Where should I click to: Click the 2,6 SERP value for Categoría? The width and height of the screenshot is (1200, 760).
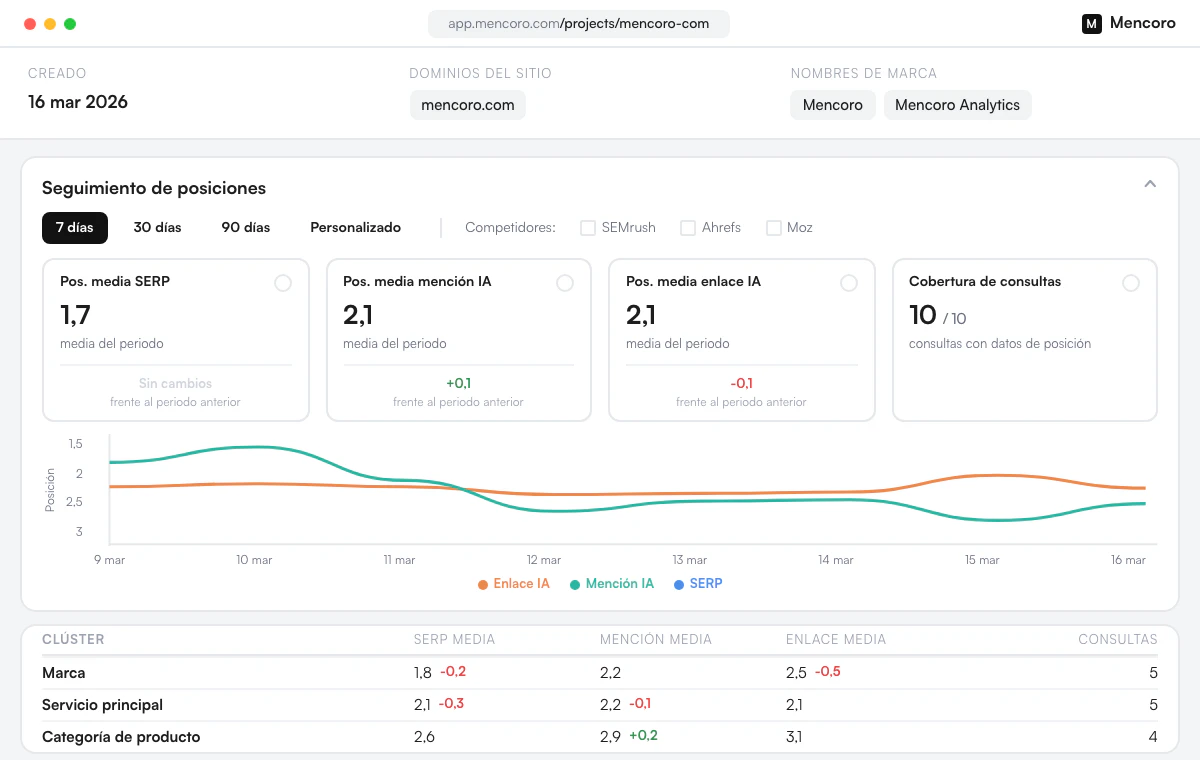pyautogui.click(x=424, y=737)
